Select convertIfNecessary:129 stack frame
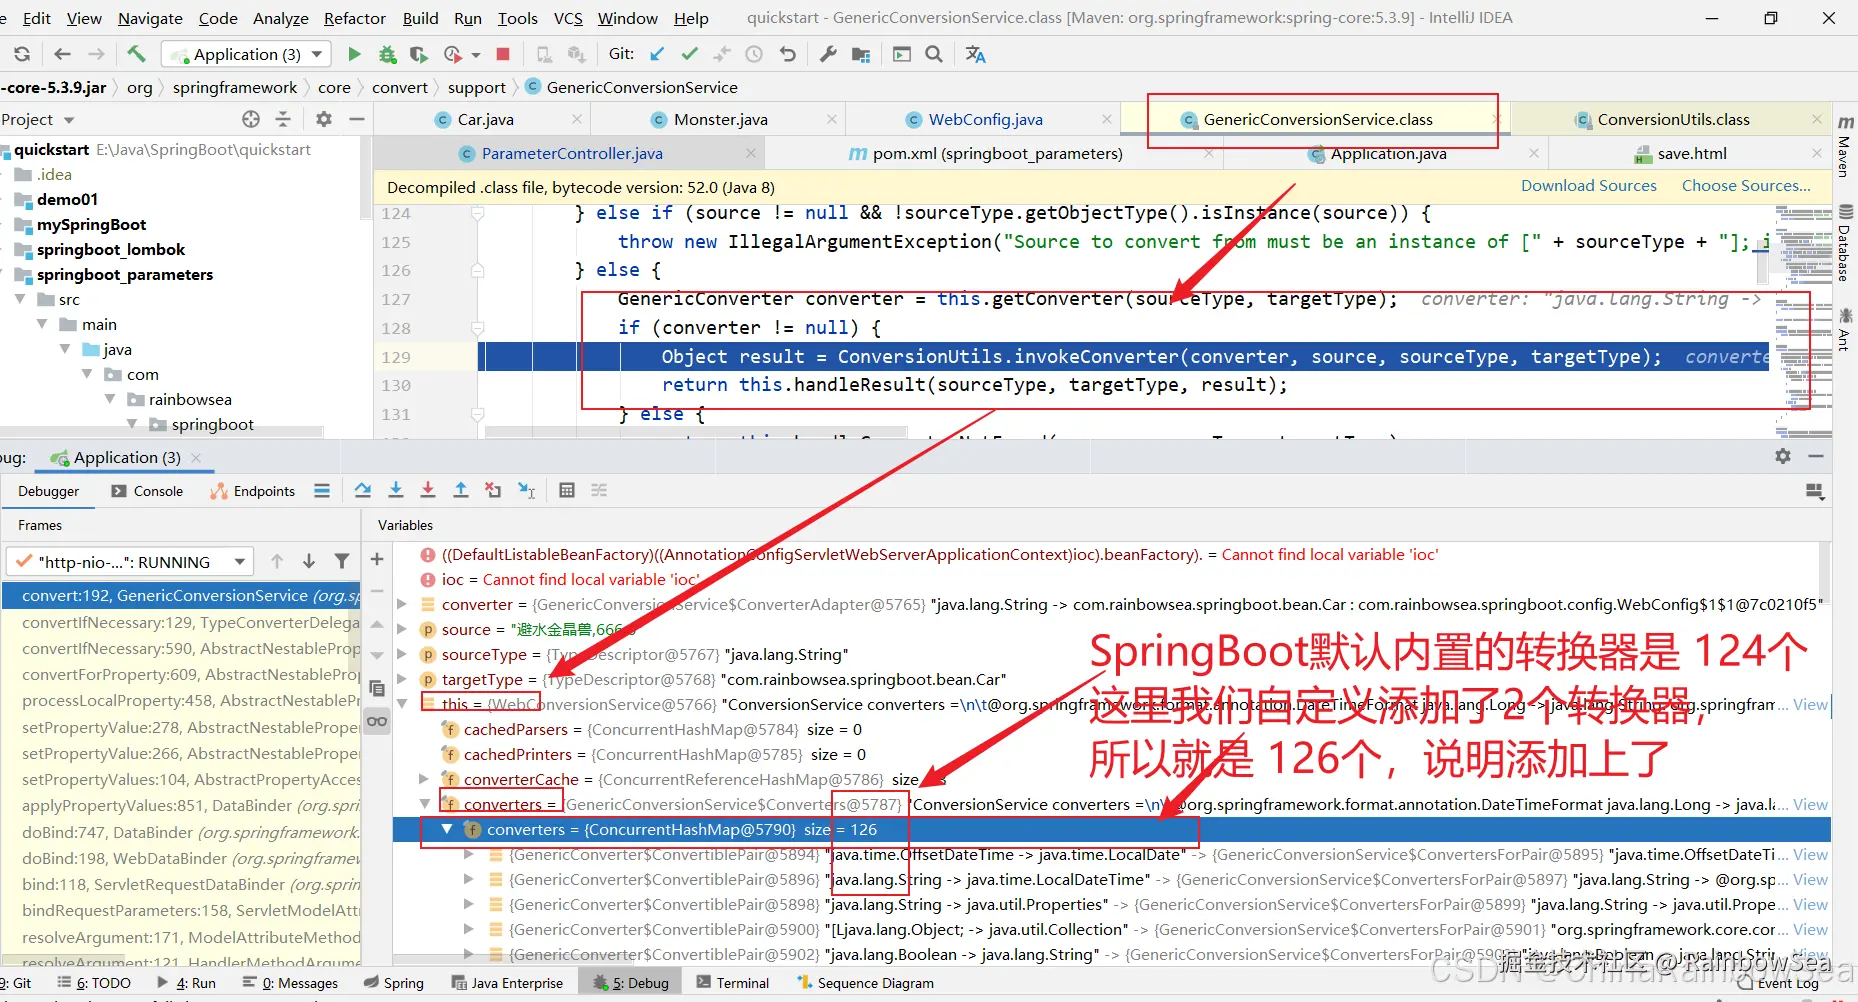Image resolution: width=1858 pixels, height=1002 pixels. 182,623
